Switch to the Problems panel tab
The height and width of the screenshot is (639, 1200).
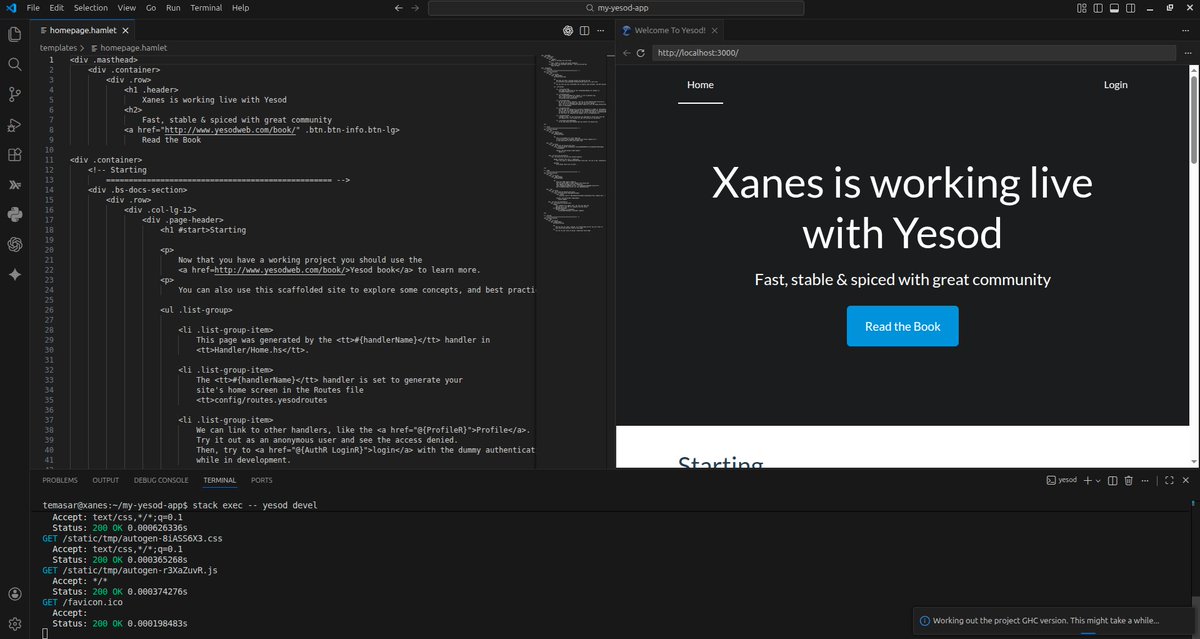click(x=60, y=480)
